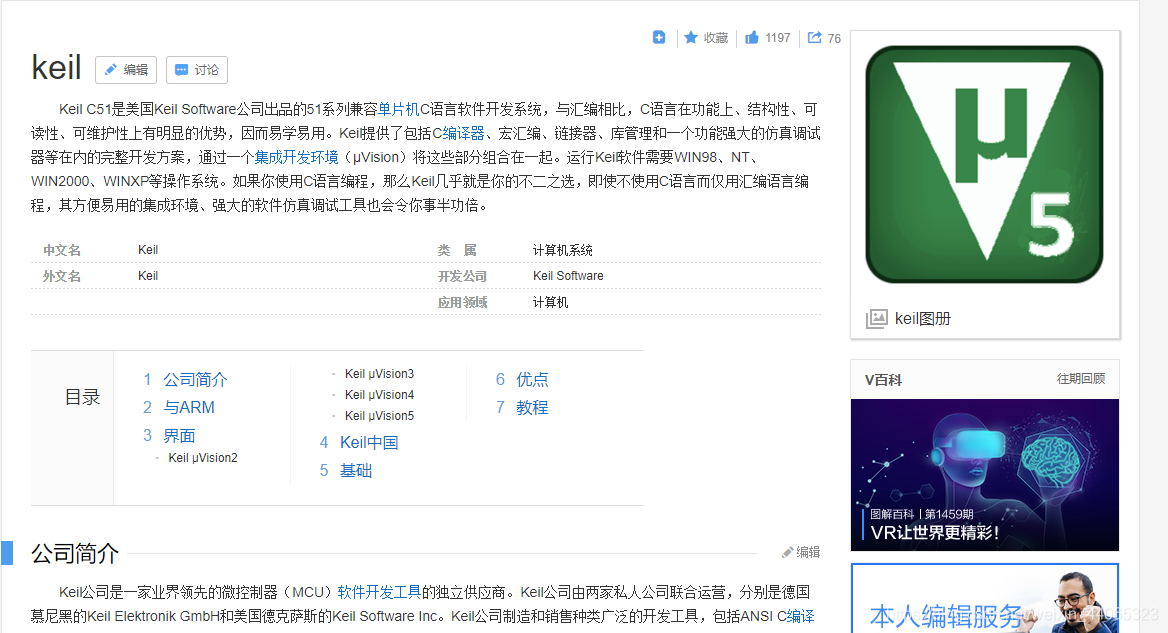Go to the Keil μVision5 sub-entry
1168x633 pixels.
coord(379,416)
